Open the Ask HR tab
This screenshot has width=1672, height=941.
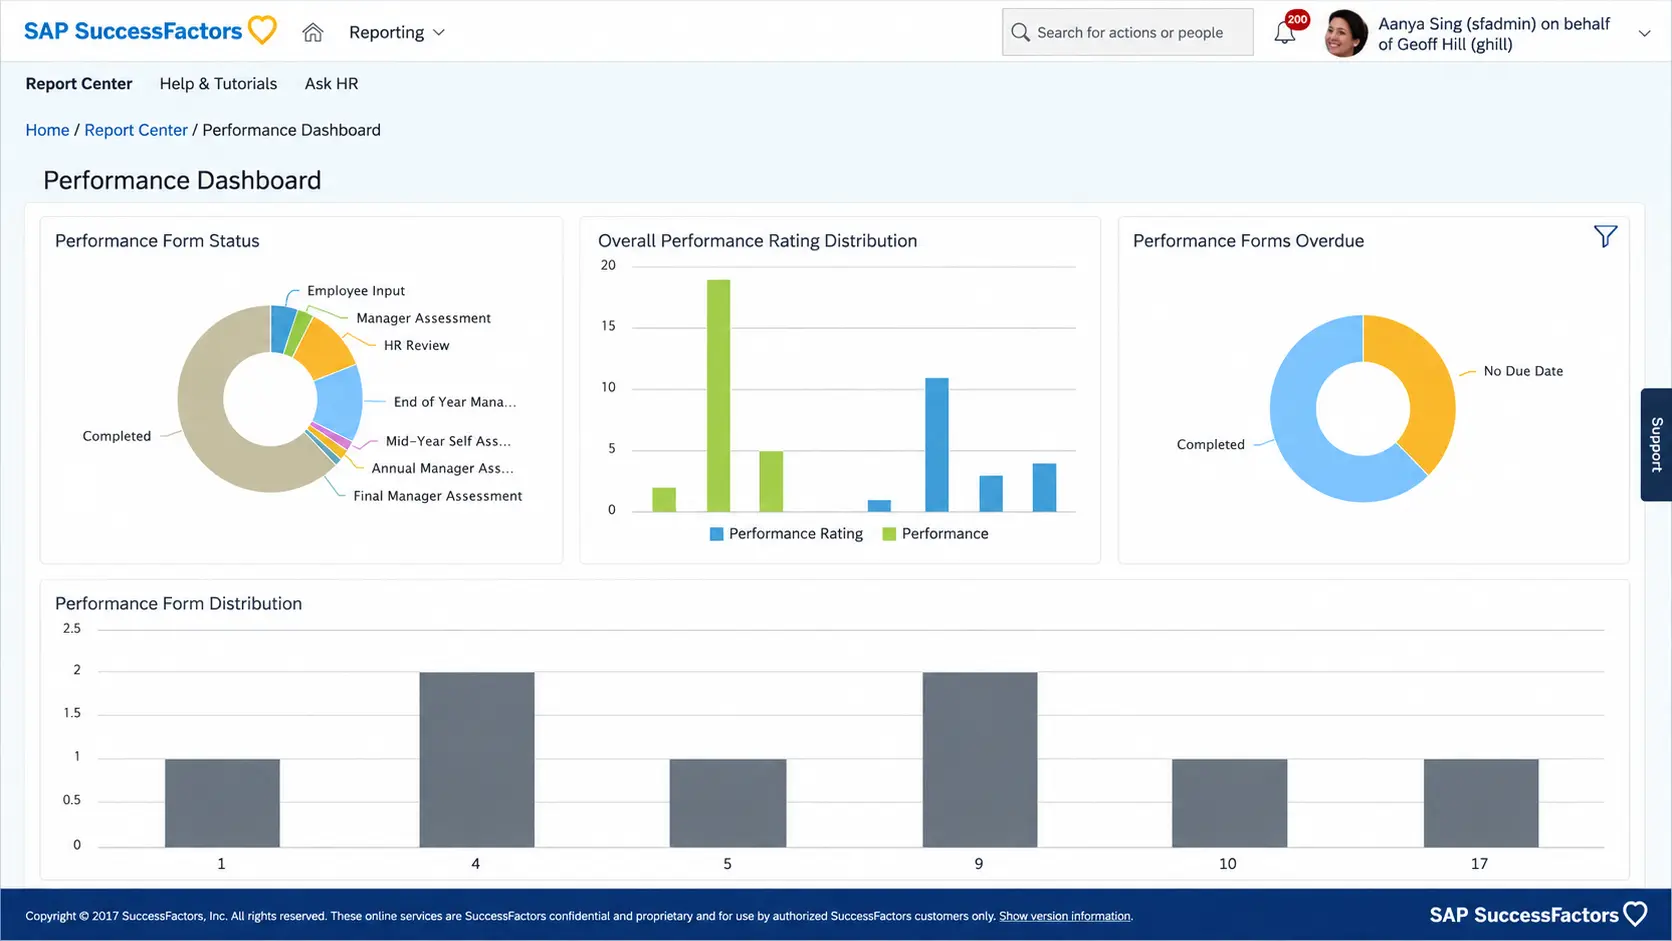point(331,84)
